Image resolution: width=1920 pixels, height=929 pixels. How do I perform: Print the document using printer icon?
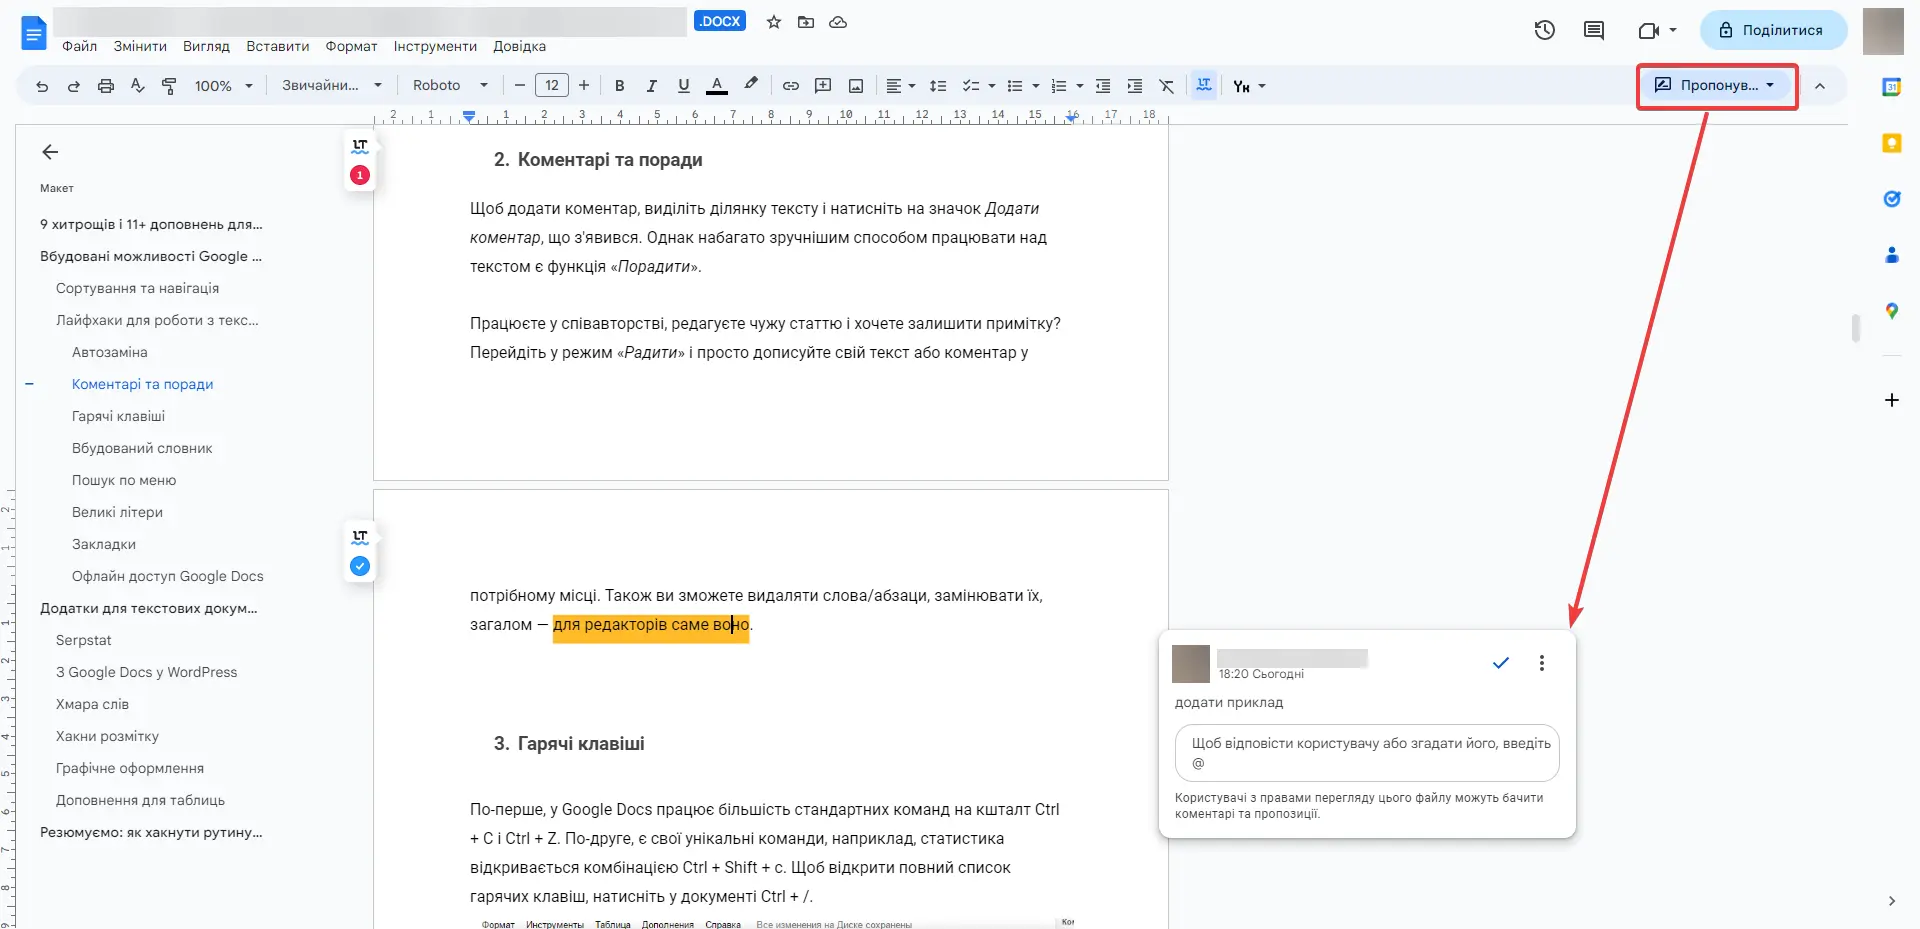pyautogui.click(x=106, y=86)
